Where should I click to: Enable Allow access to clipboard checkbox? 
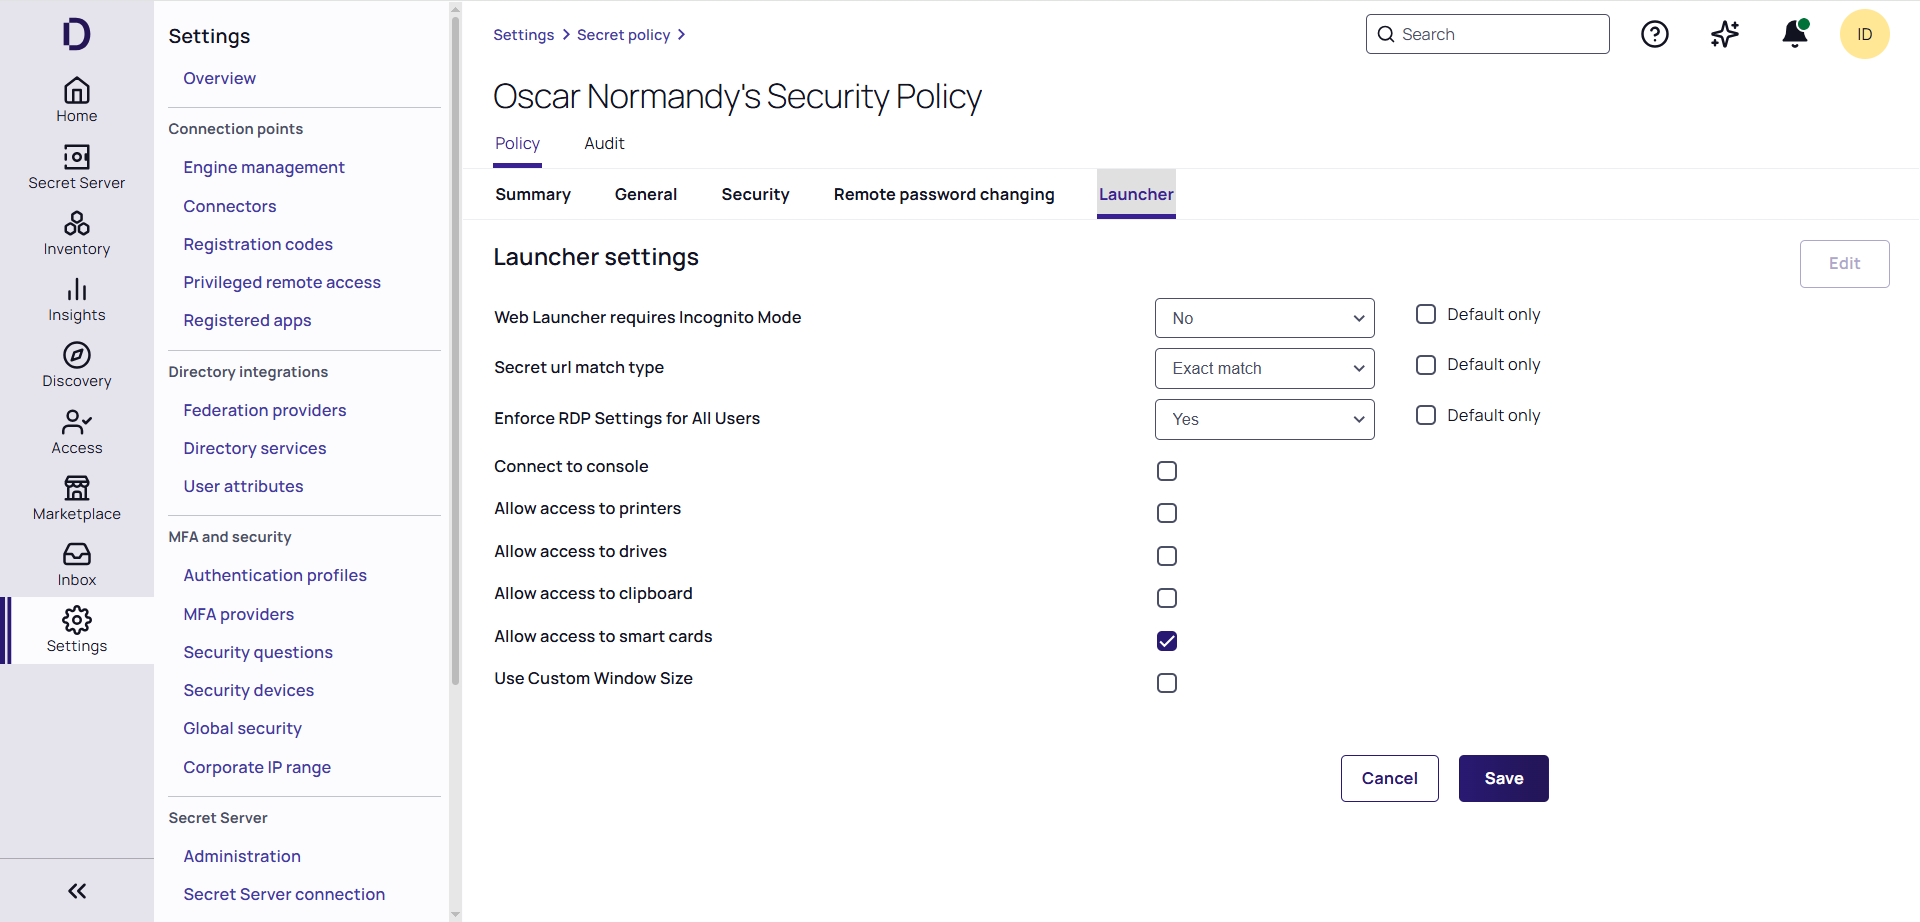pos(1167,598)
